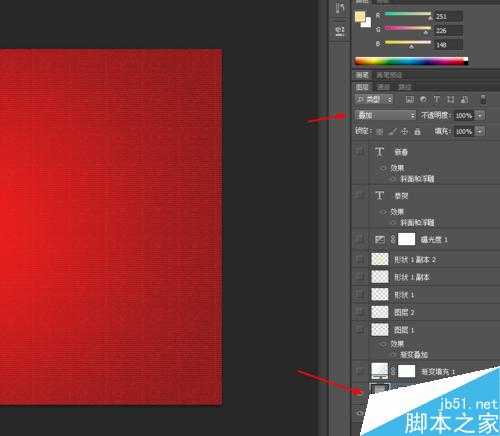This screenshot has height=436, width=500.
Task: Switch to 画笔 tab
Action: [362, 75]
